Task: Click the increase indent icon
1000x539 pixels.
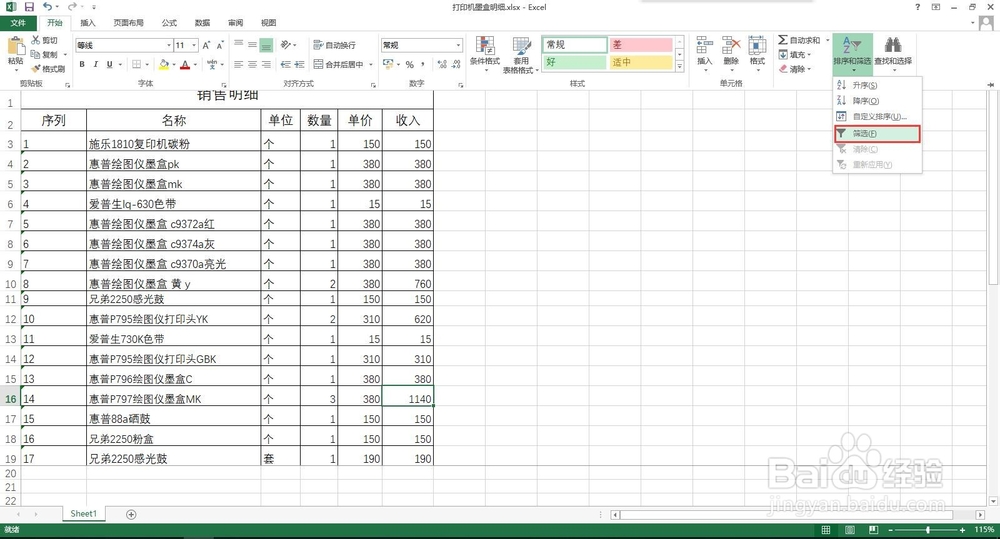Action: pyautogui.click(x=300, y=64)
